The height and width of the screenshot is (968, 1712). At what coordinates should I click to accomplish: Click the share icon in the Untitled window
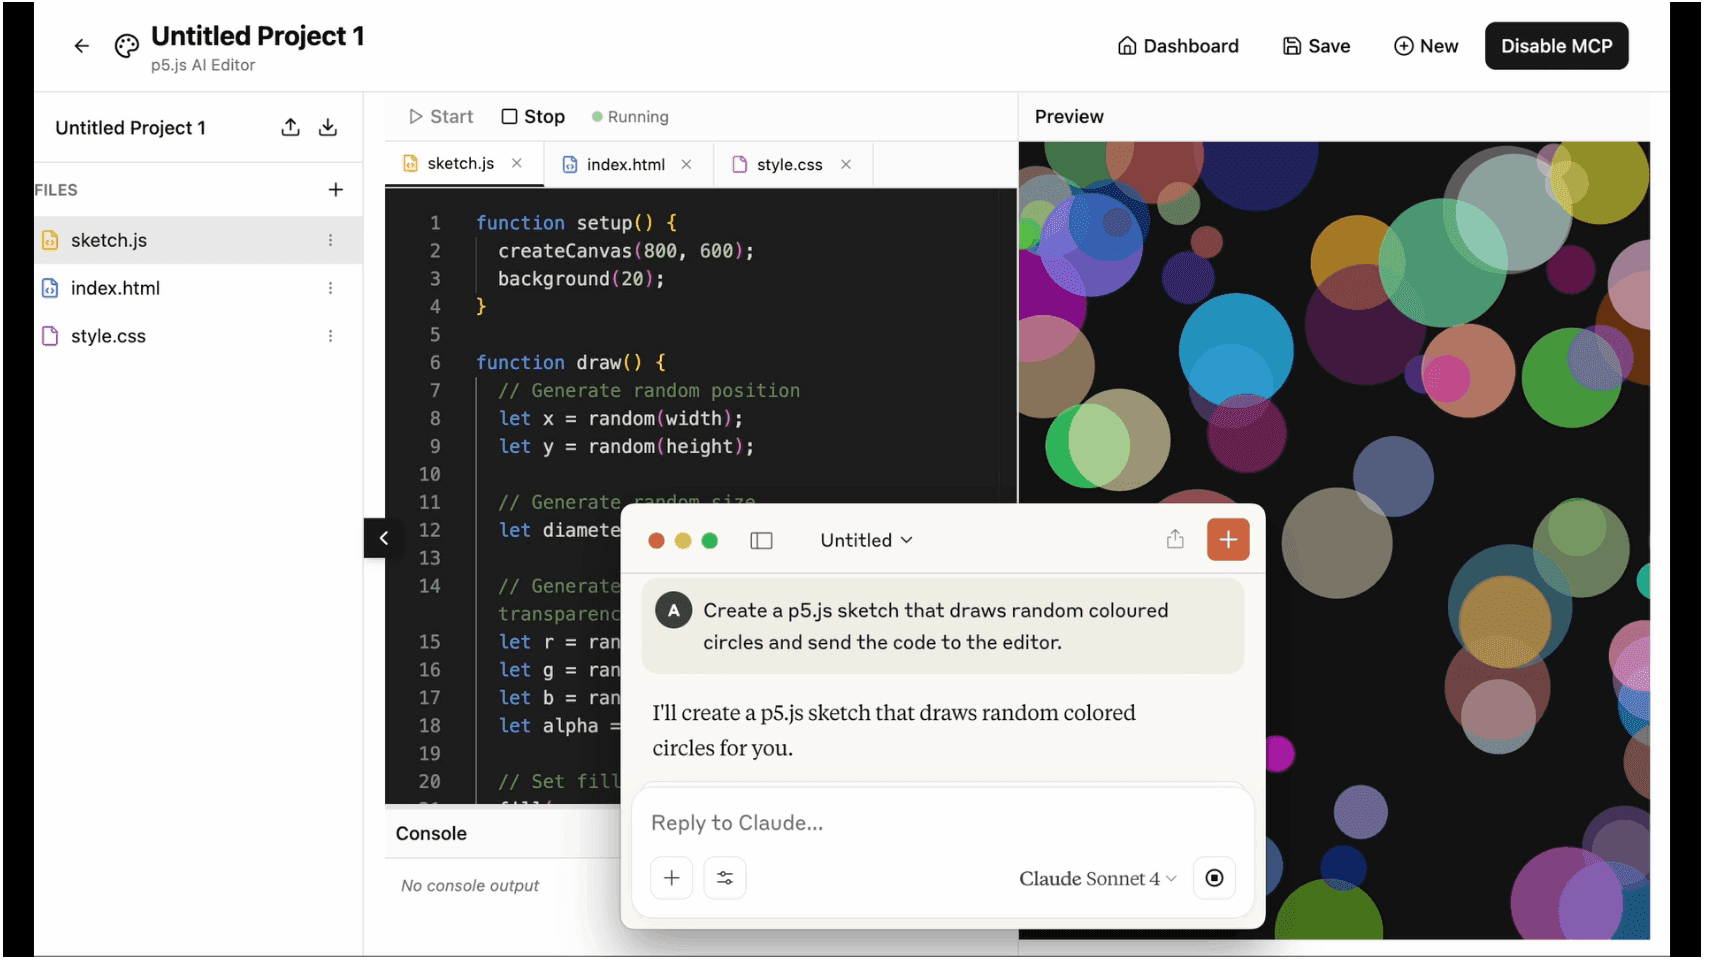click(1175, 539)
